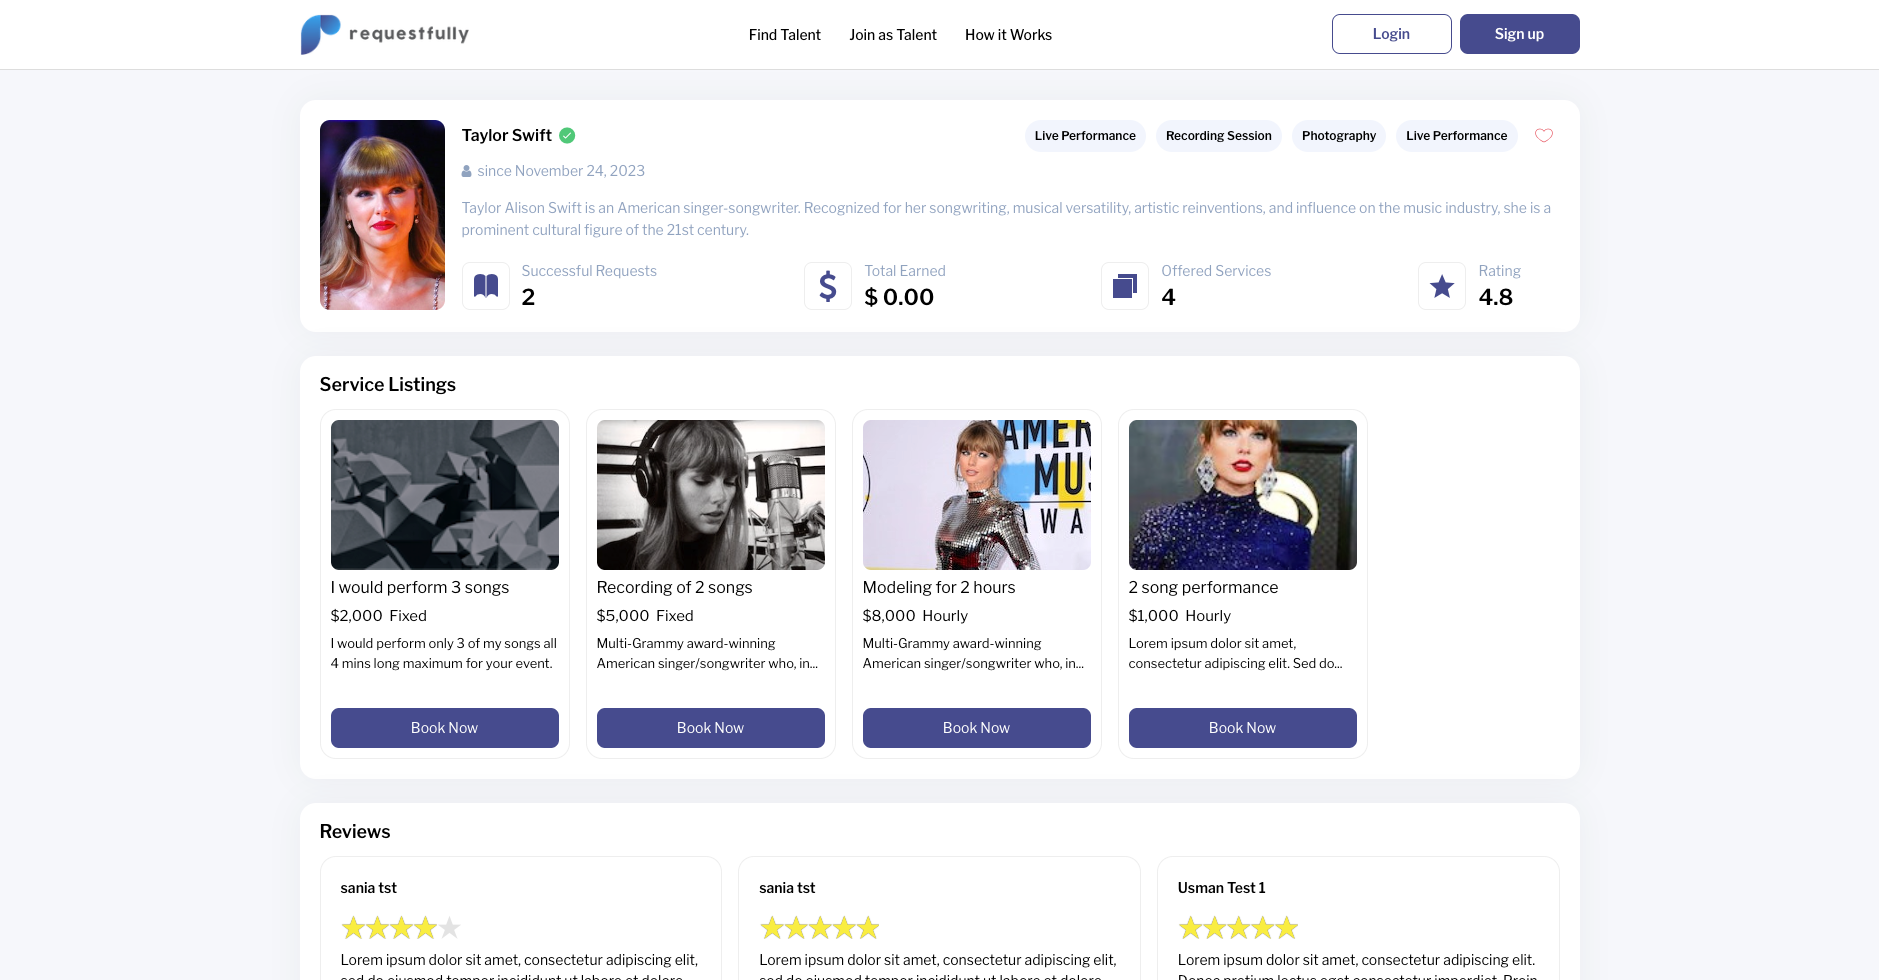Open the Join as Talent page
The image size is (1879, 980).
tap(893, 34)
